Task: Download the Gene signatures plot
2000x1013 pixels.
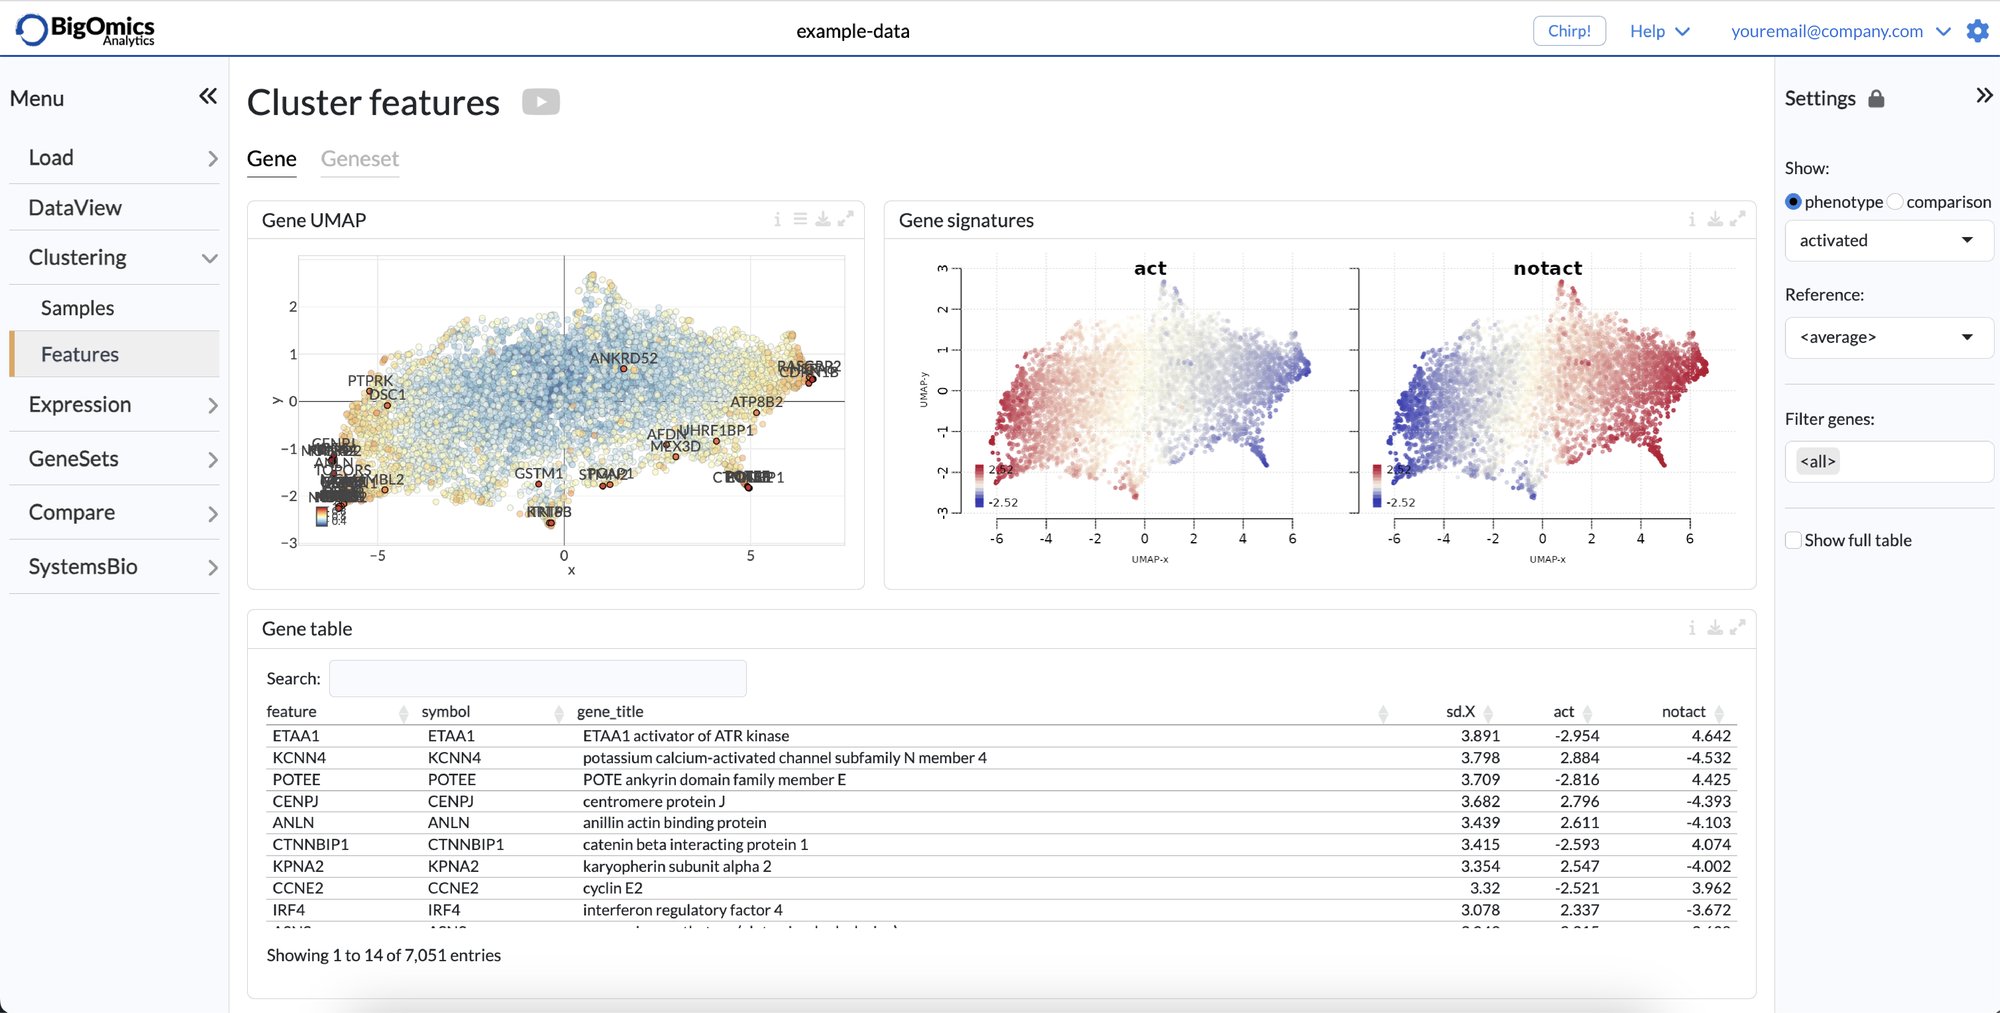Action: (1715, 219)
